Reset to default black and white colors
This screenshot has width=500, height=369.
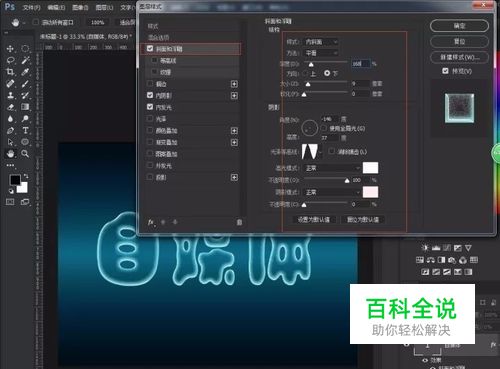tap(11, 191)
